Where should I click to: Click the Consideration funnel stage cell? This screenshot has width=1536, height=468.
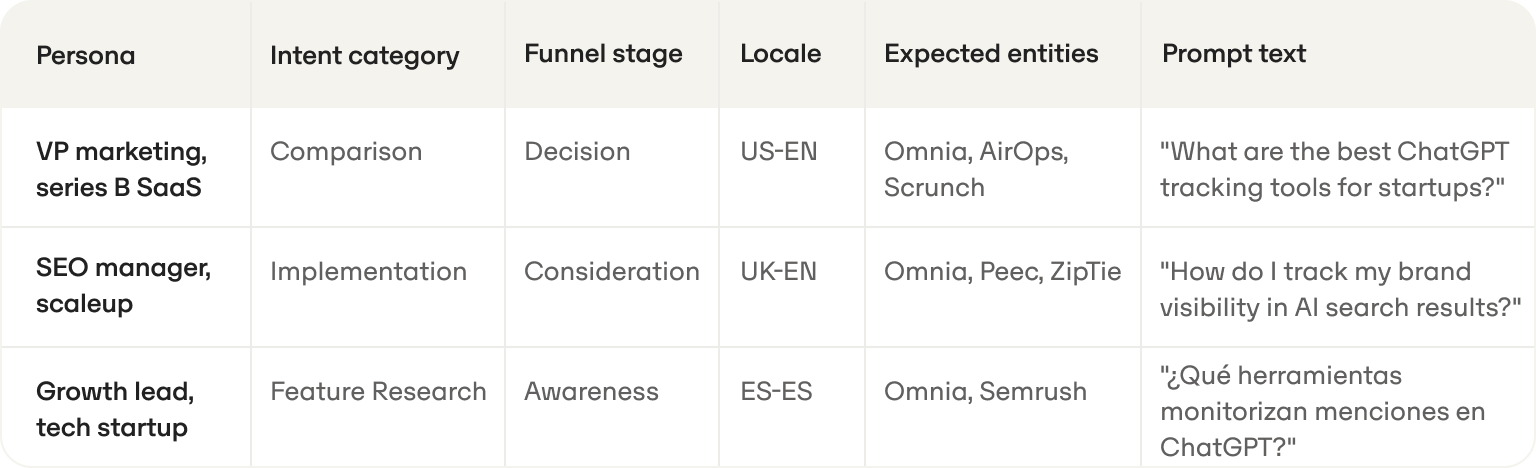pos(611,272)
